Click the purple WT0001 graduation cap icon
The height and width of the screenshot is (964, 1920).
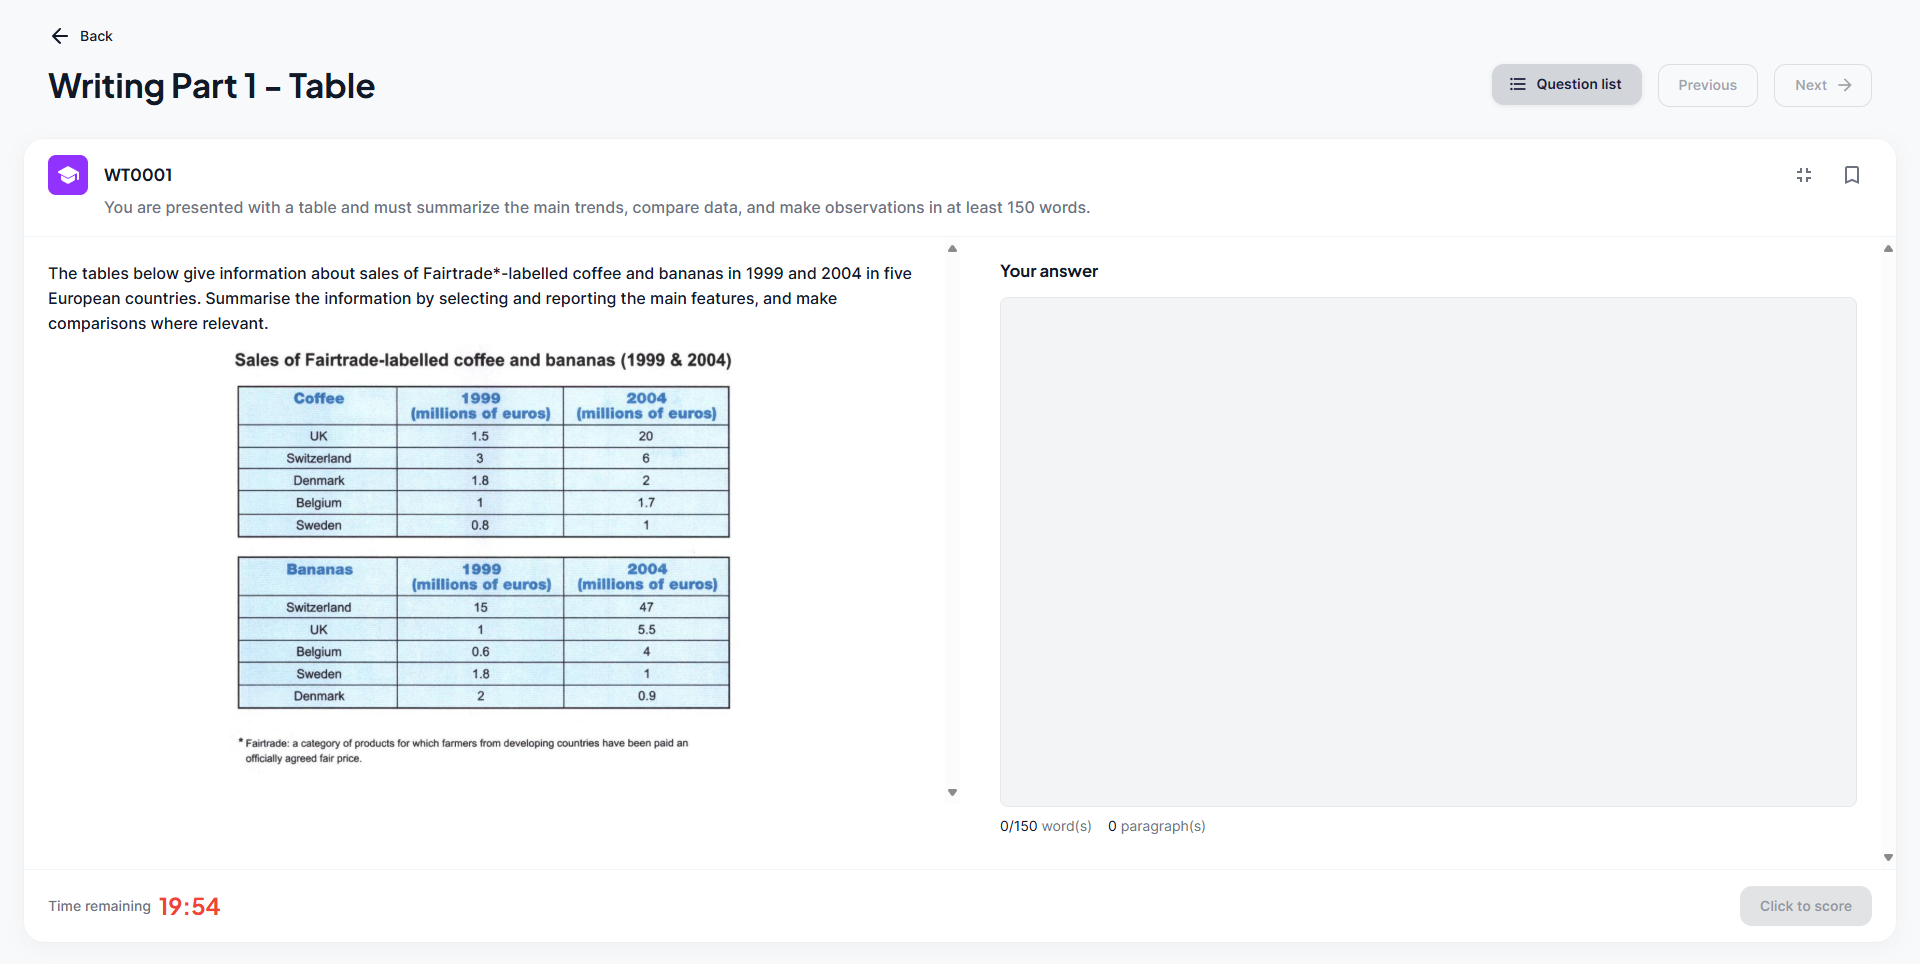(68, 175)
